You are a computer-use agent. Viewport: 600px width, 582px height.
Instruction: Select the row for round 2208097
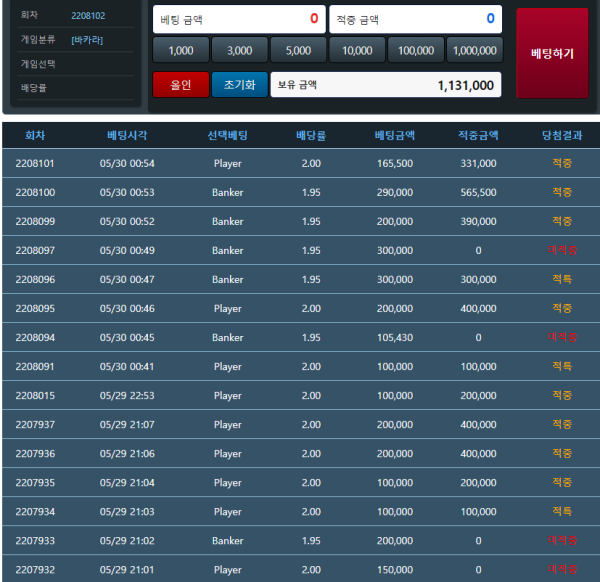(300, 251)
